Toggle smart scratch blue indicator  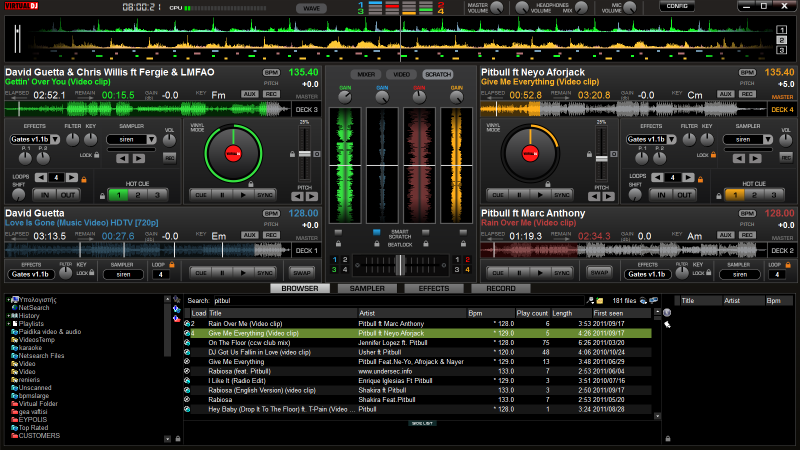[377, 232]
